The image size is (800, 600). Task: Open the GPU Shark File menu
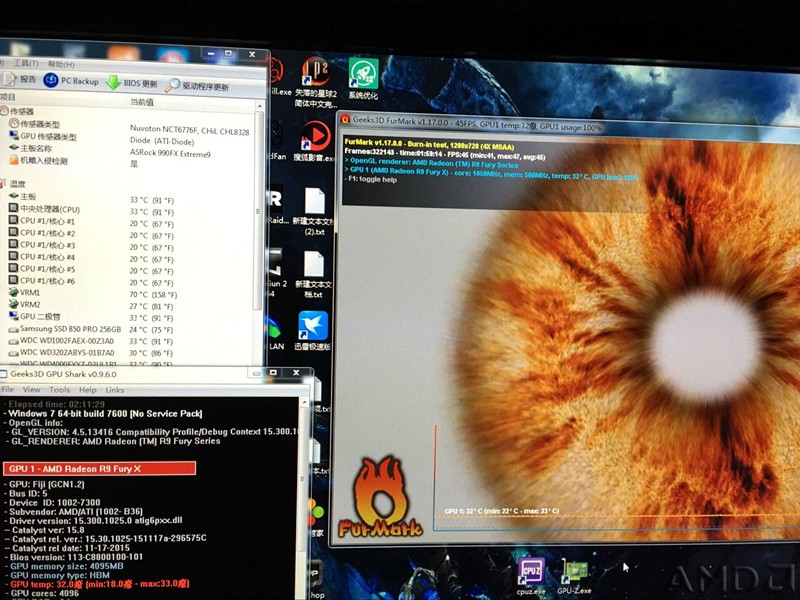point(8,389)
